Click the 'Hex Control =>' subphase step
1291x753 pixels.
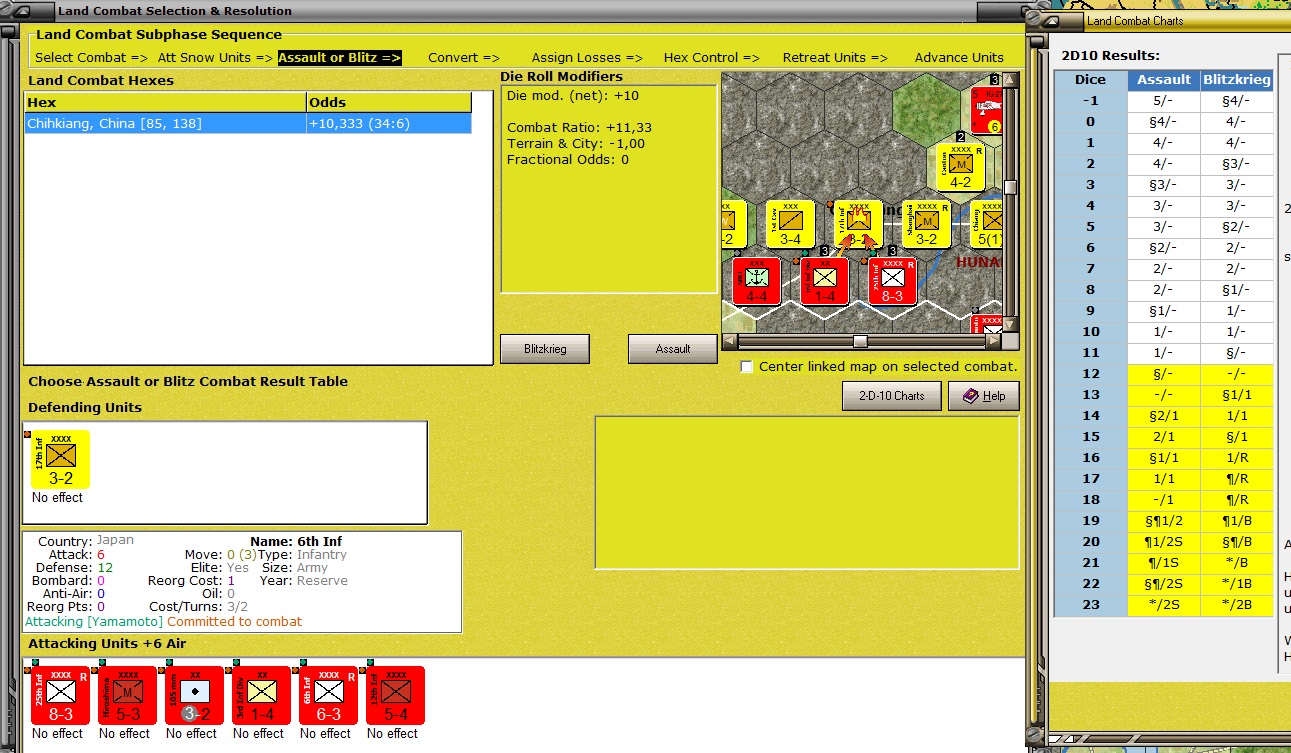pyautogui.click(x=712, y=57)
